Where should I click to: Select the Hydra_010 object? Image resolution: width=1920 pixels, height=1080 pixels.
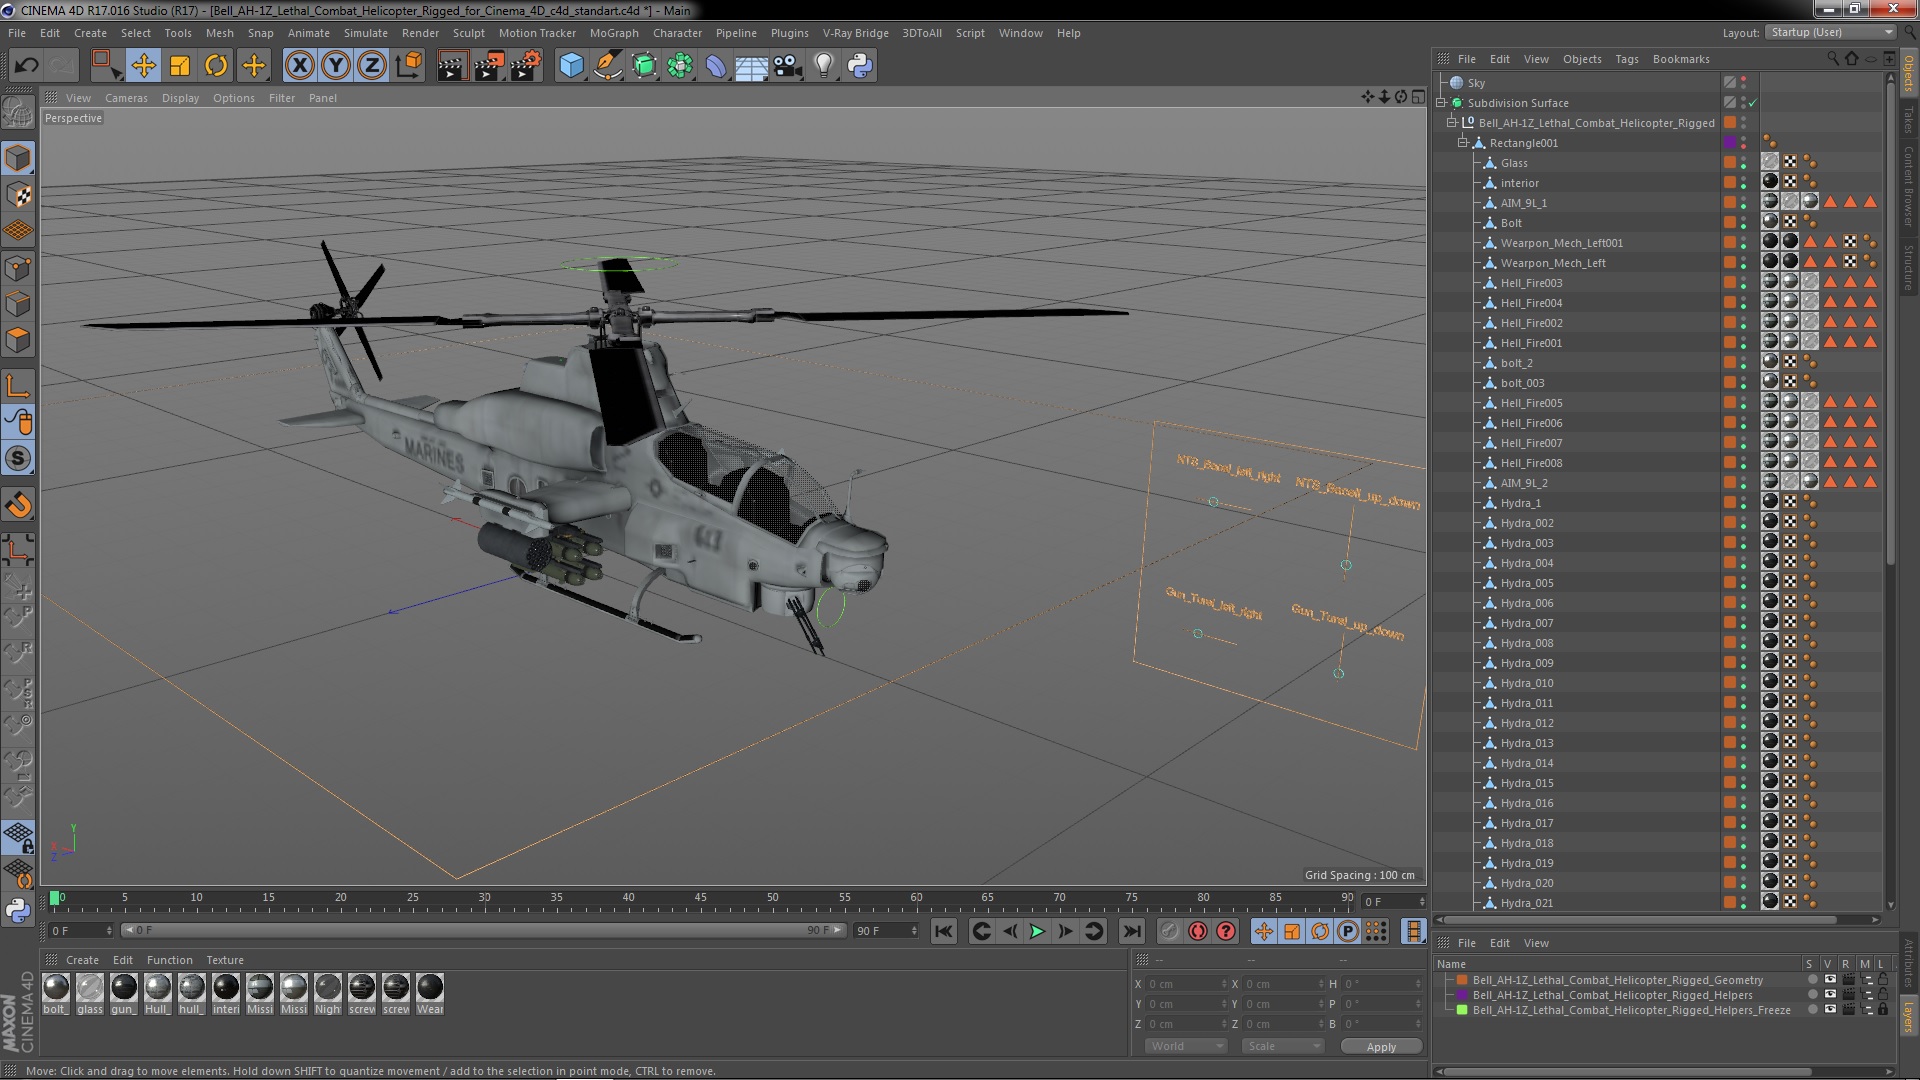(x=1527, y=683)
